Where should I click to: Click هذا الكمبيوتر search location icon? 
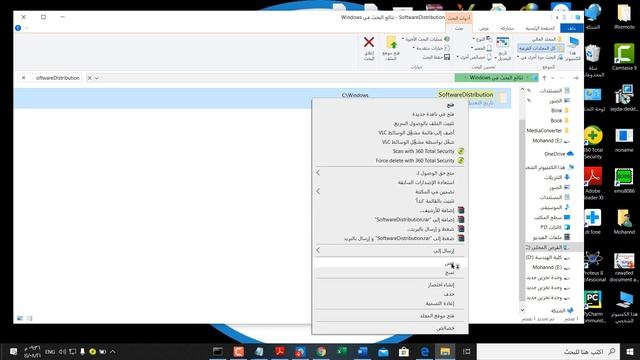coord(573,43)
